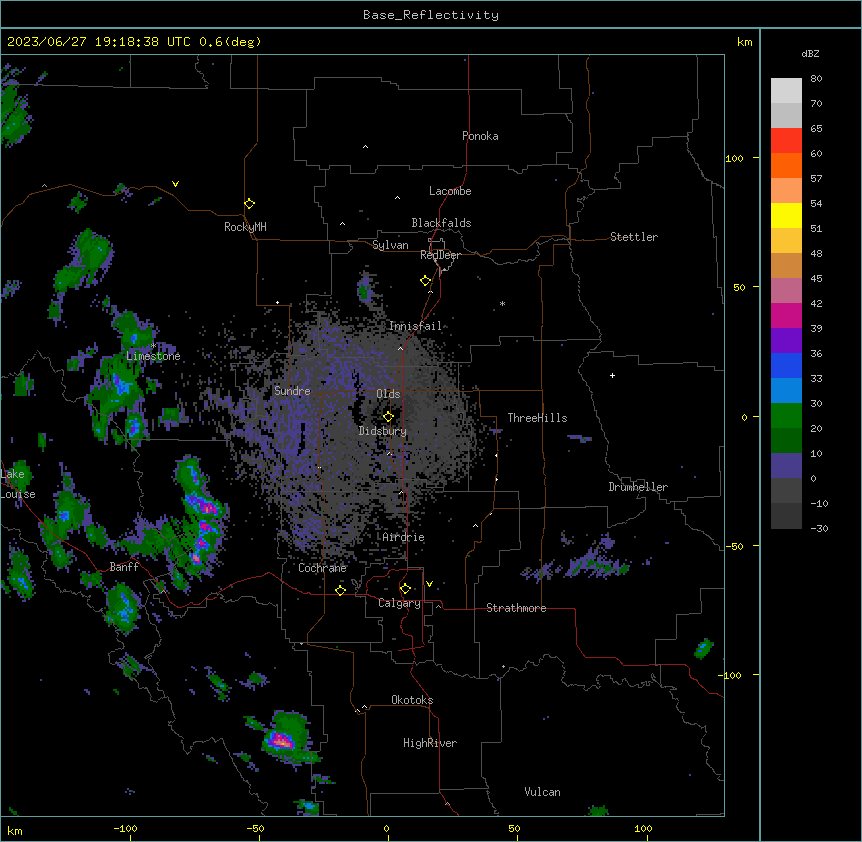Click the Didsbury city label
Viewport: 862px width, 842px height.
[x=383, y=431]
